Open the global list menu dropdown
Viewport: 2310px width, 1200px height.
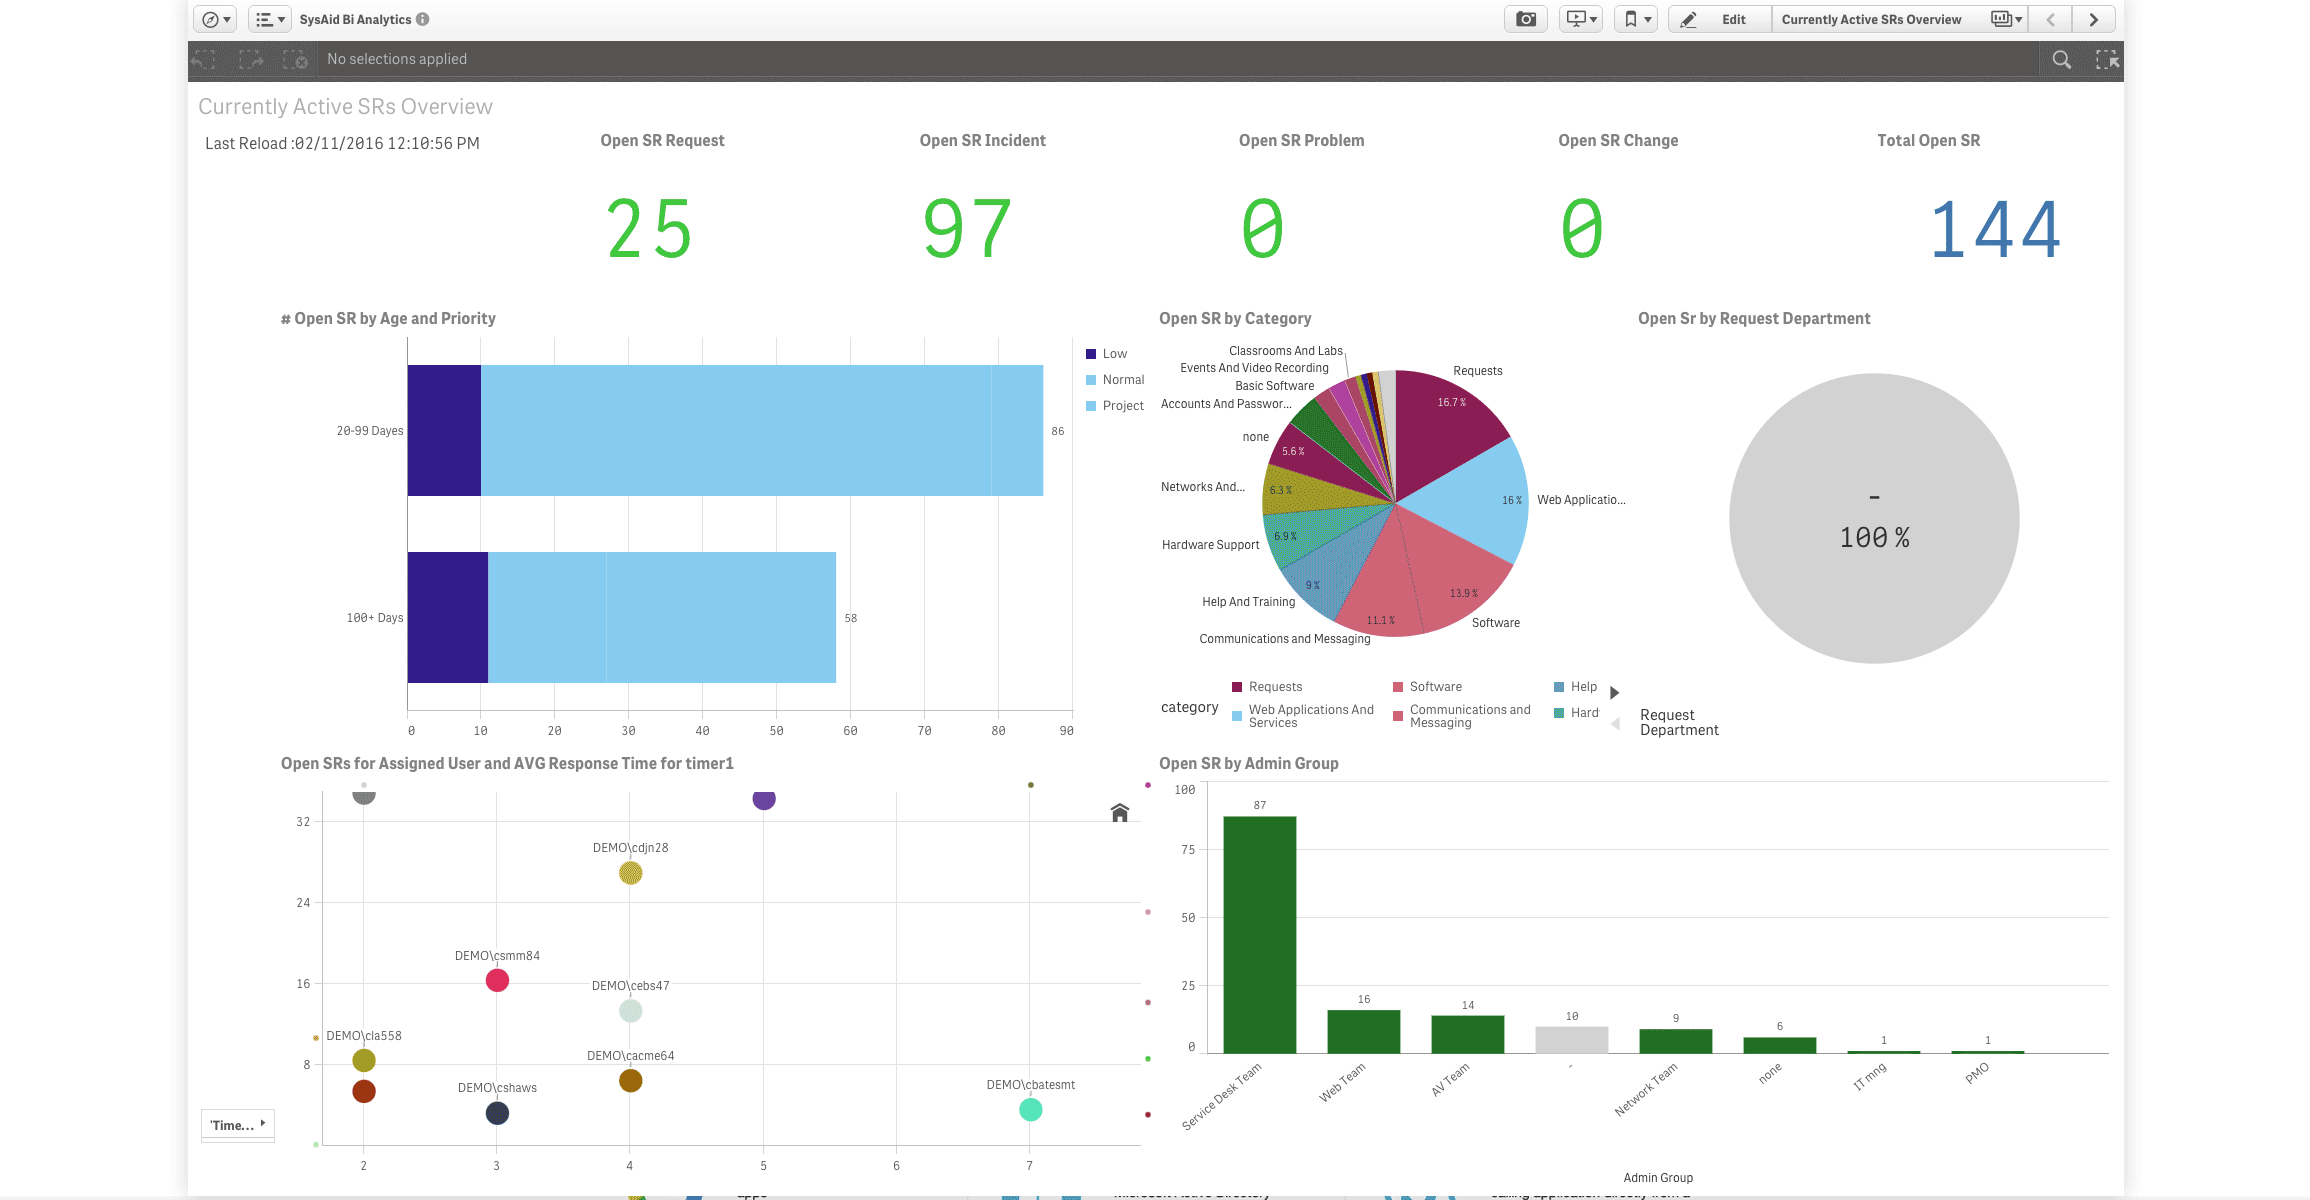269,19
